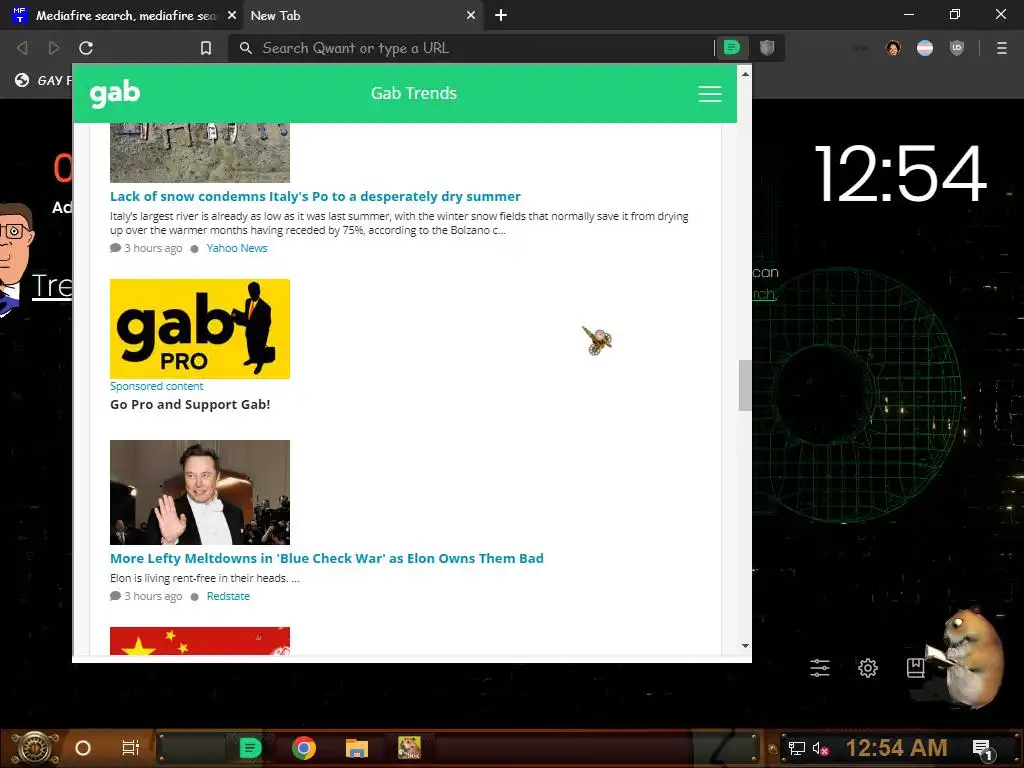Screen dimensions: 1024x768
Task: Open the browser main menu icon
Action: [x=1002, y=48]
